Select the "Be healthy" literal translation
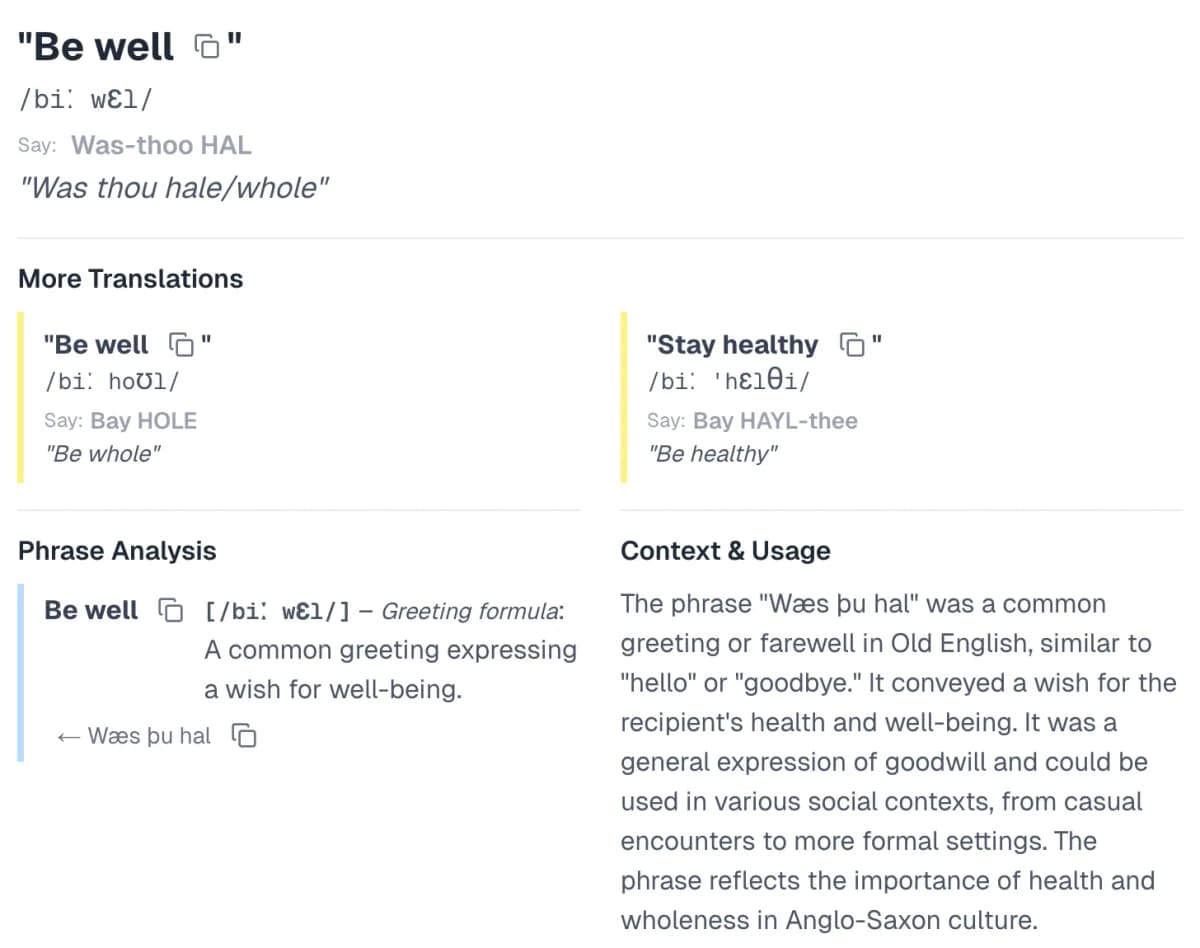The image size is (1200, 948). tap(712, 454)
